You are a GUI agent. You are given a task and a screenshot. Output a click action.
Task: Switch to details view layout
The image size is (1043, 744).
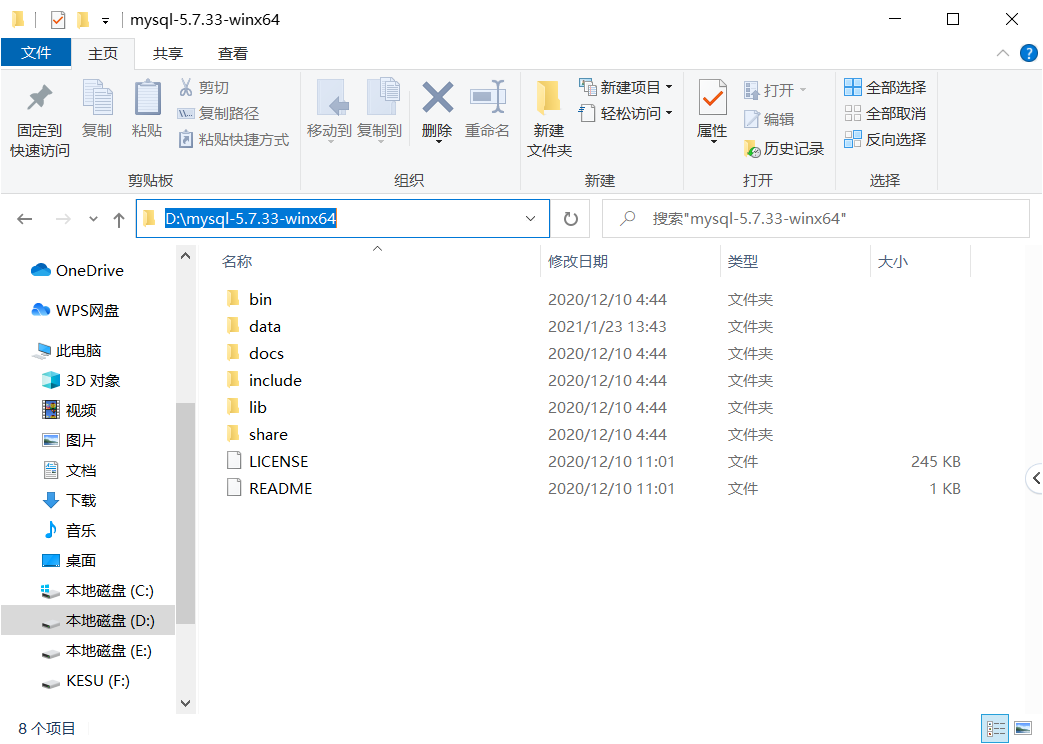coord(995,728)
